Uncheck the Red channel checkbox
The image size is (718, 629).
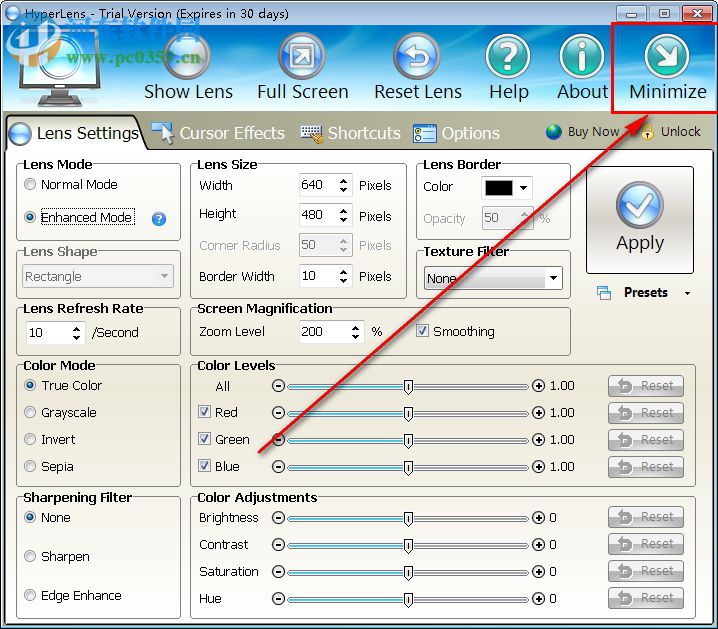(204, 412)
